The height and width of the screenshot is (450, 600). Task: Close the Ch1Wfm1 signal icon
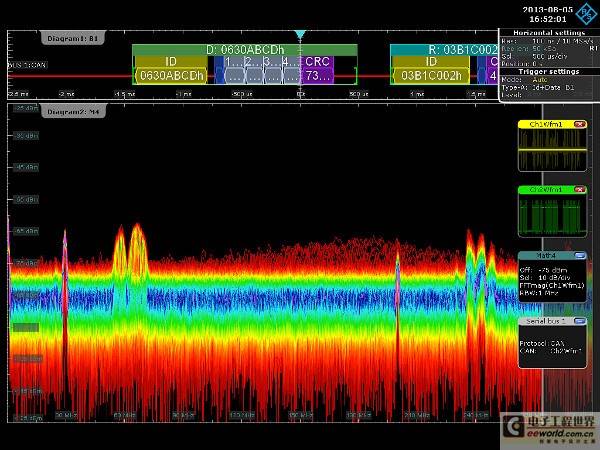[x=580, y=124]
